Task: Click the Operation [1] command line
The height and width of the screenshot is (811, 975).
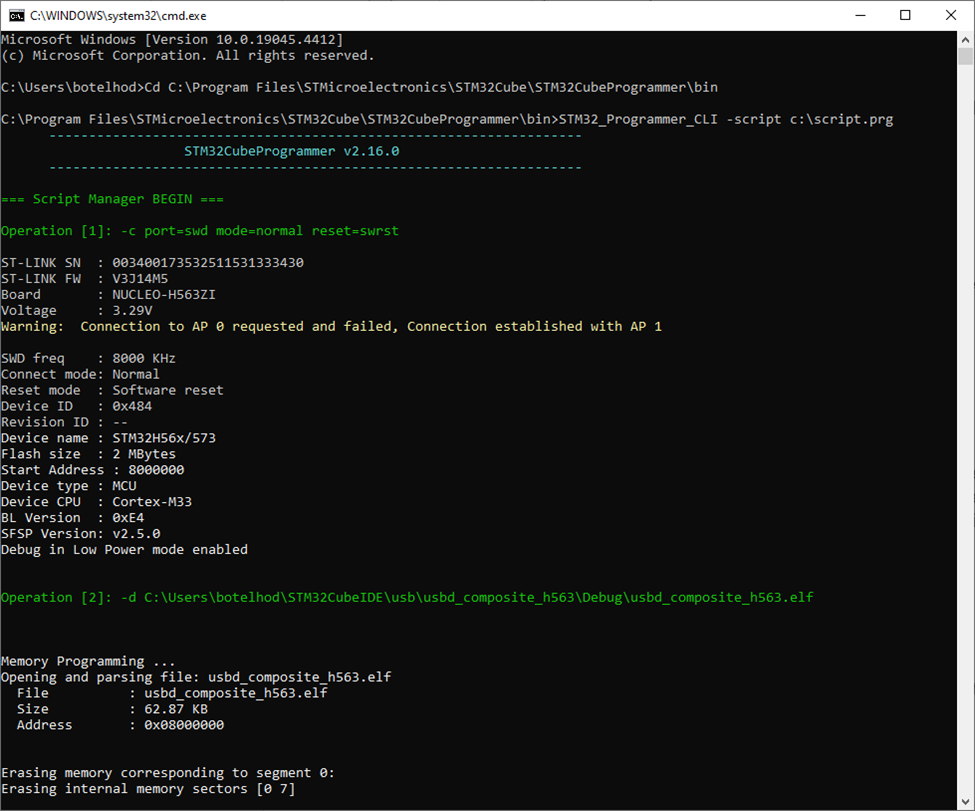Action: (200, 230)
